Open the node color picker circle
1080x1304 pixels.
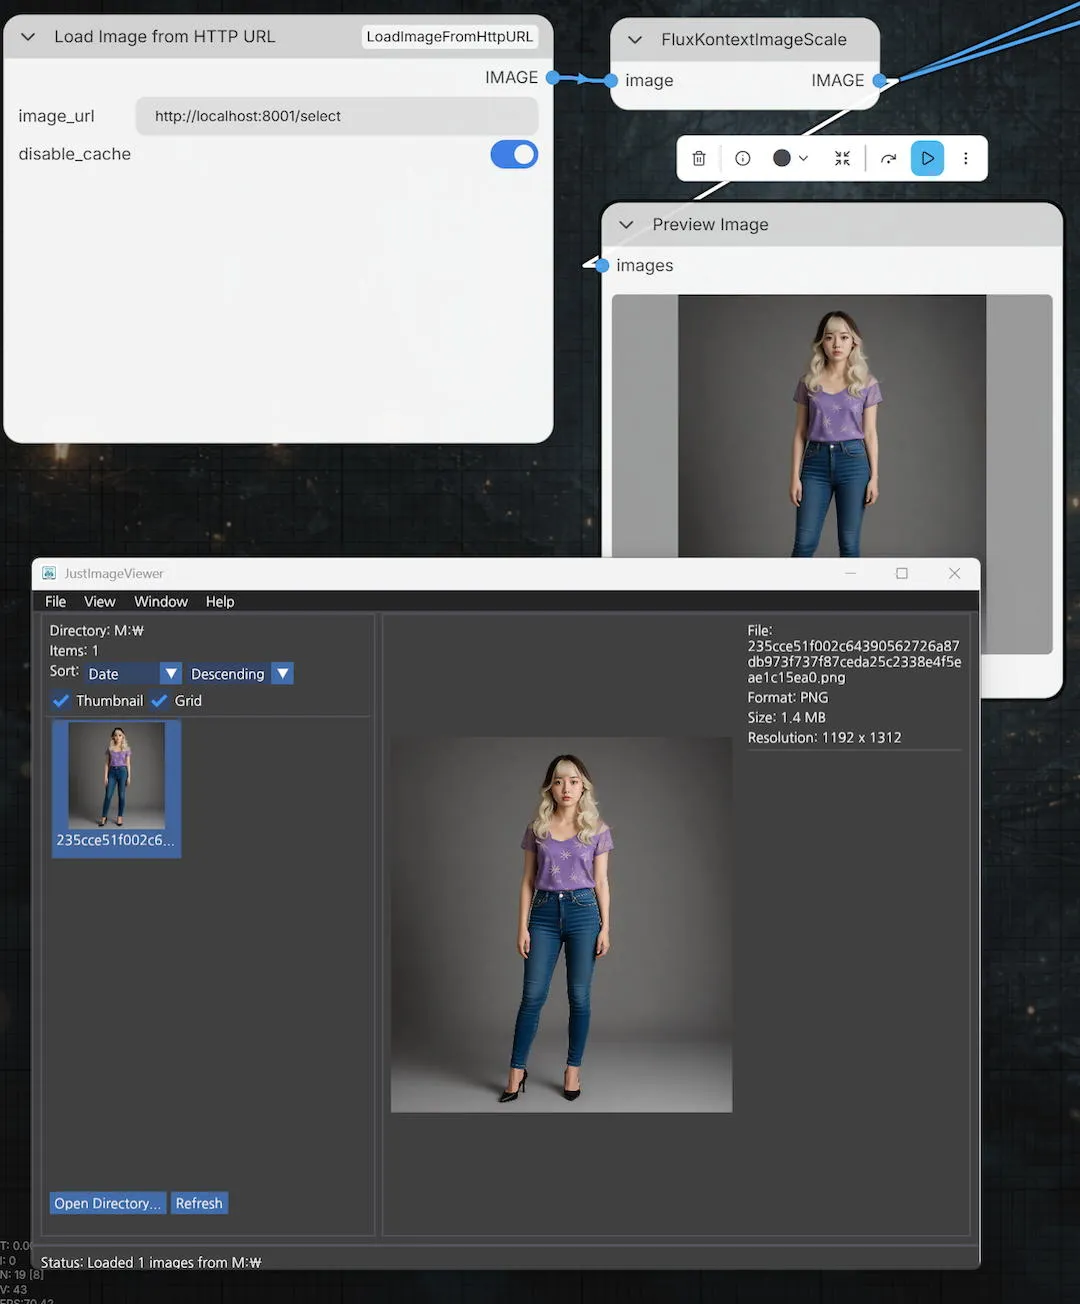tap(782, 158)
